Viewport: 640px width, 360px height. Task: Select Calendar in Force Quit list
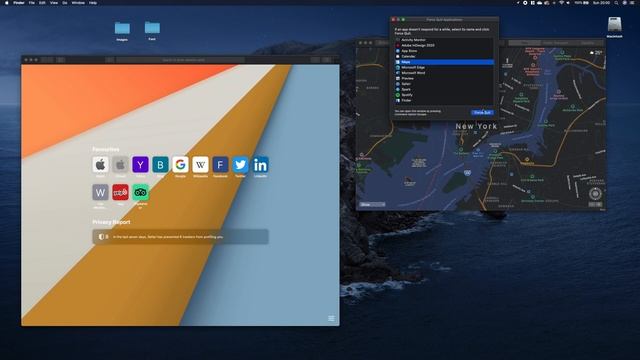click(x=444, y=56)
